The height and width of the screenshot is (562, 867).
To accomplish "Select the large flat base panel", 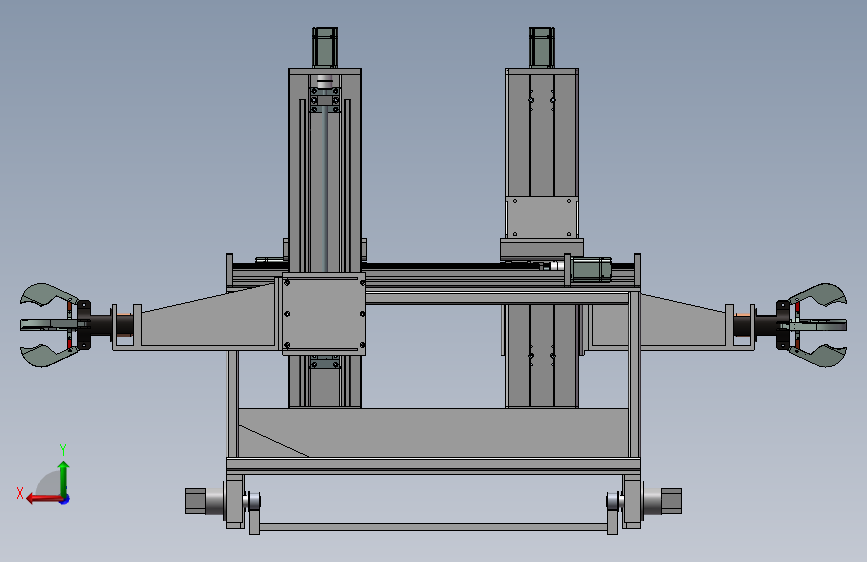I will tap(434, 433).
